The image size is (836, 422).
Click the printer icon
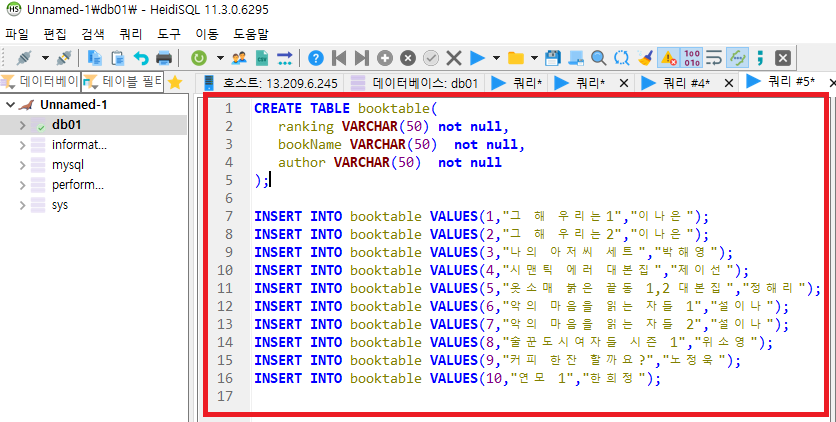click(x=164, y=58)
